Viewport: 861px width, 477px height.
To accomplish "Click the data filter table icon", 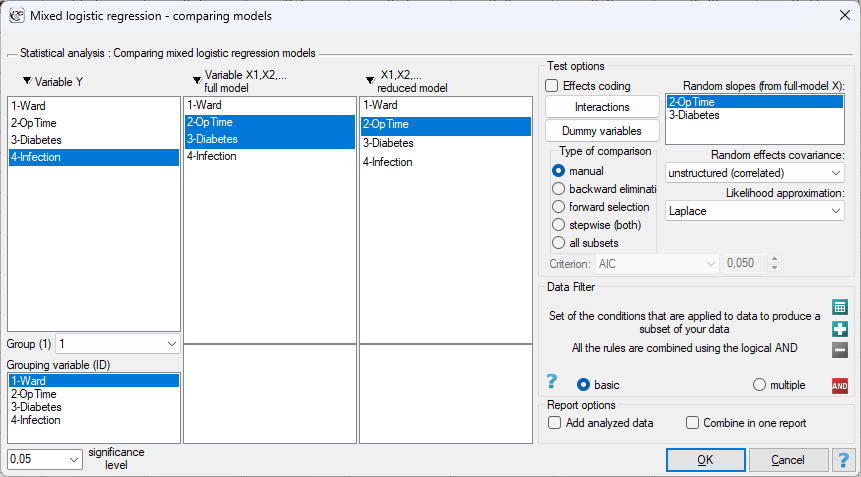I will point(840,307).
